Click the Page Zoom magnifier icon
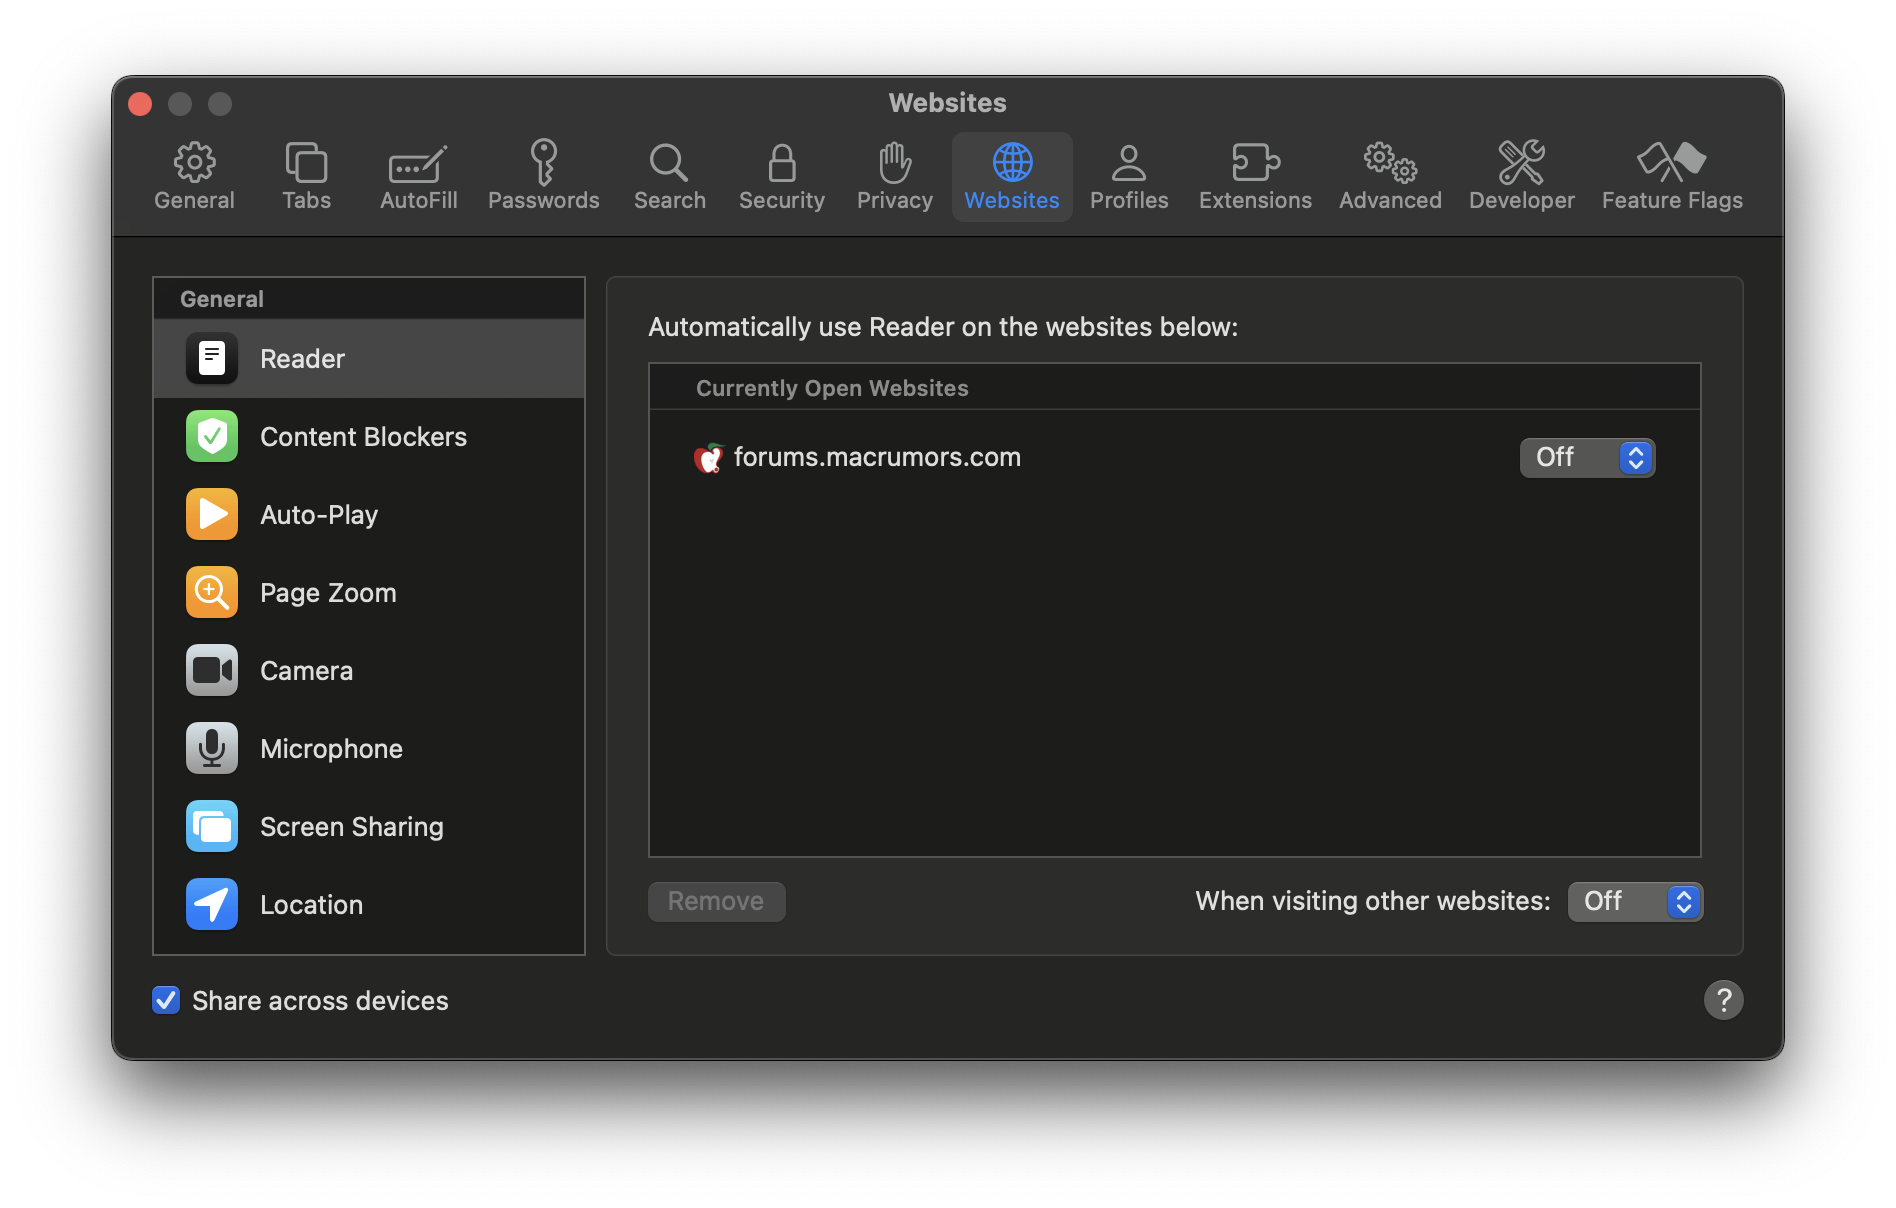 212,592
